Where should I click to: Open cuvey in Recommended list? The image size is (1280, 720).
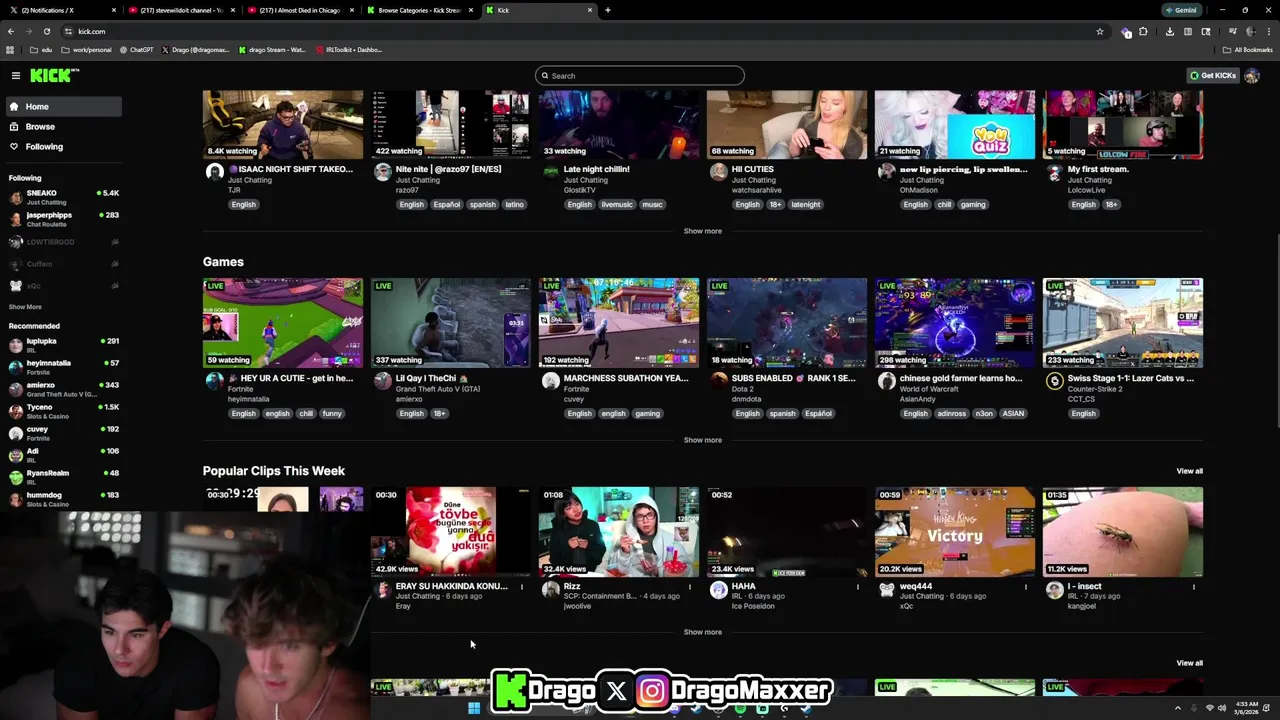pos(63,433)
